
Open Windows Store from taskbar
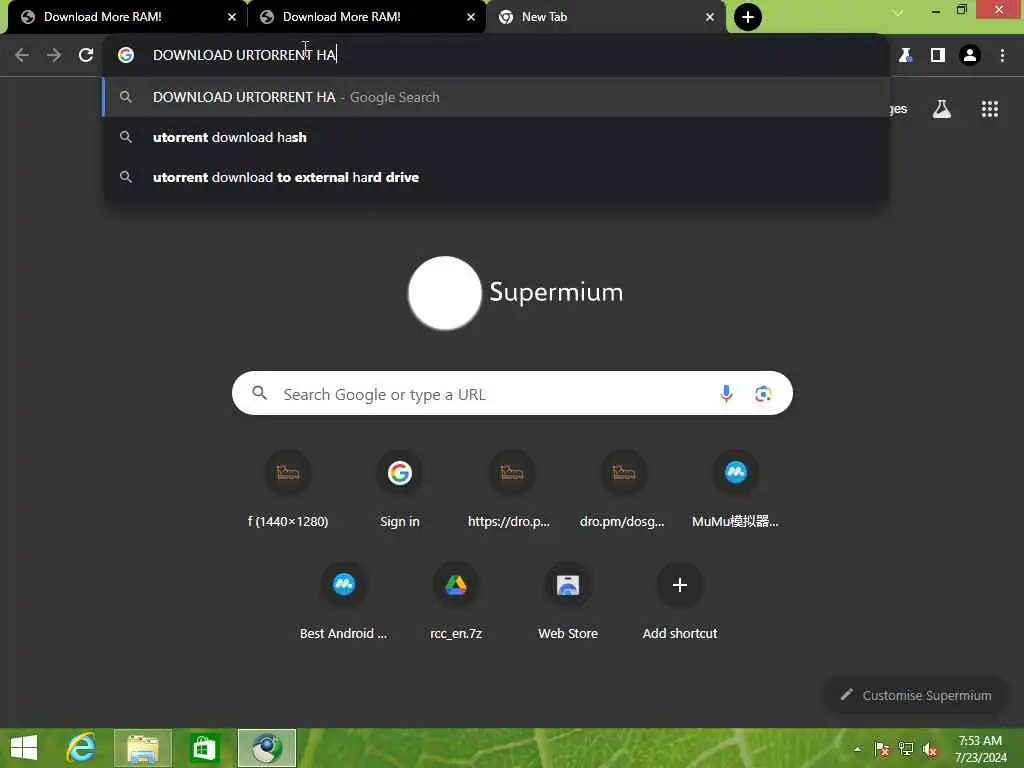204,748
